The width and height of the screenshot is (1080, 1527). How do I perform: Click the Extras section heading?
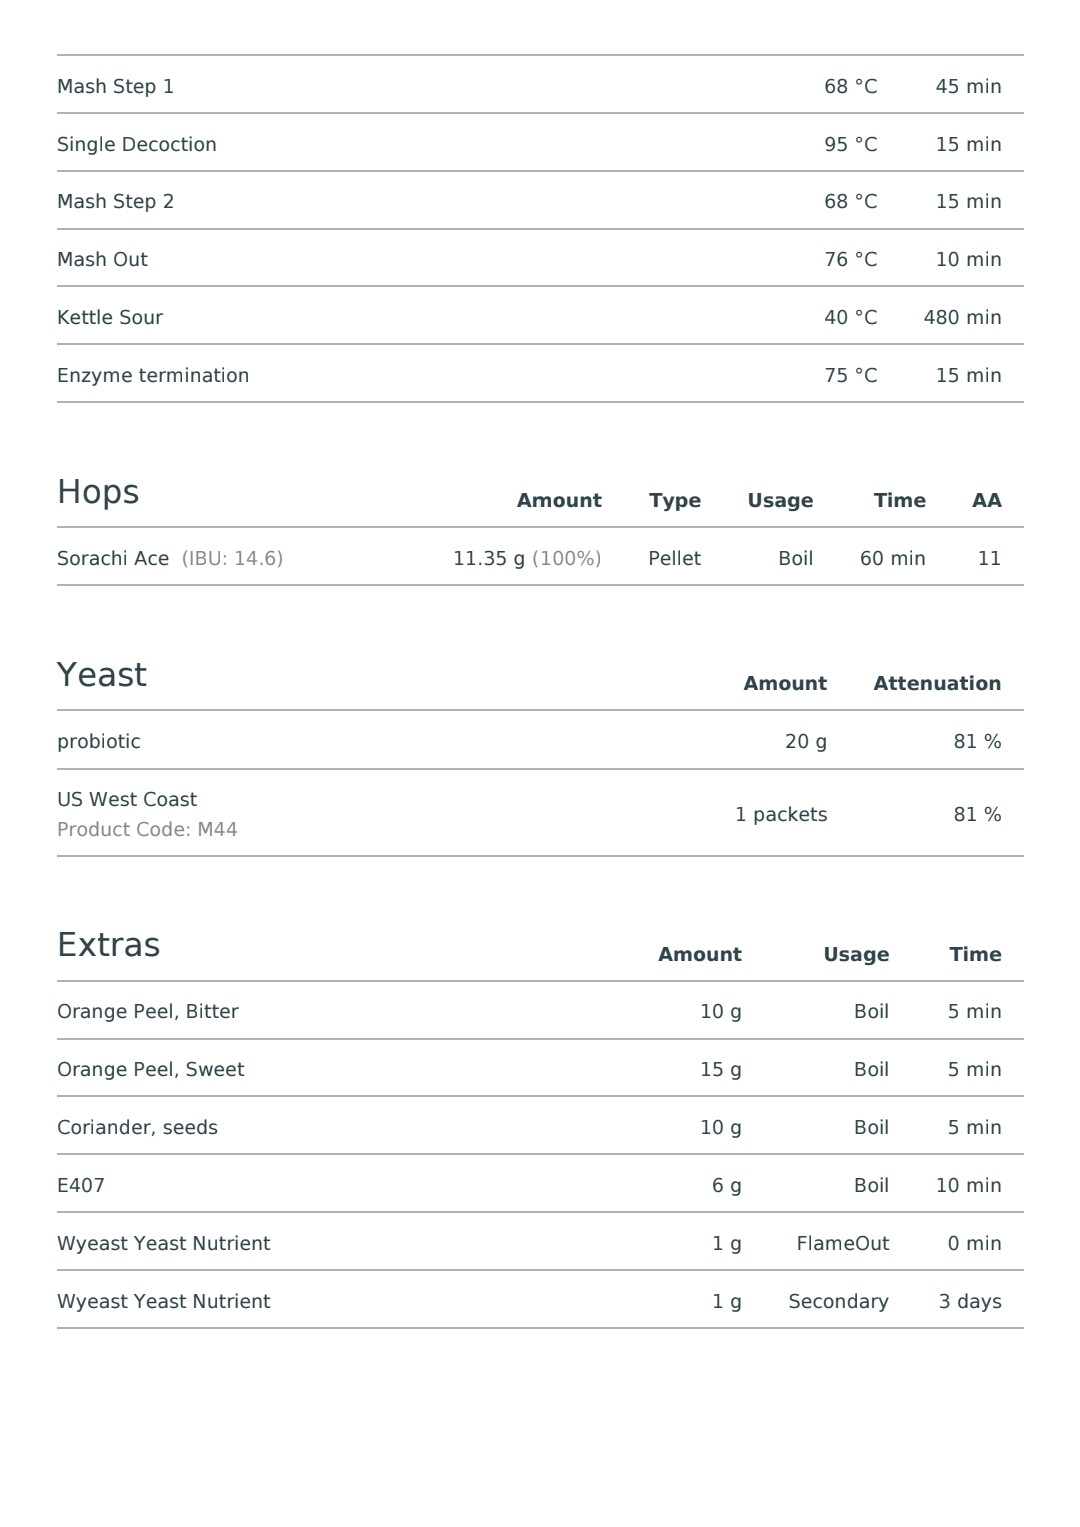coord(108,945)
